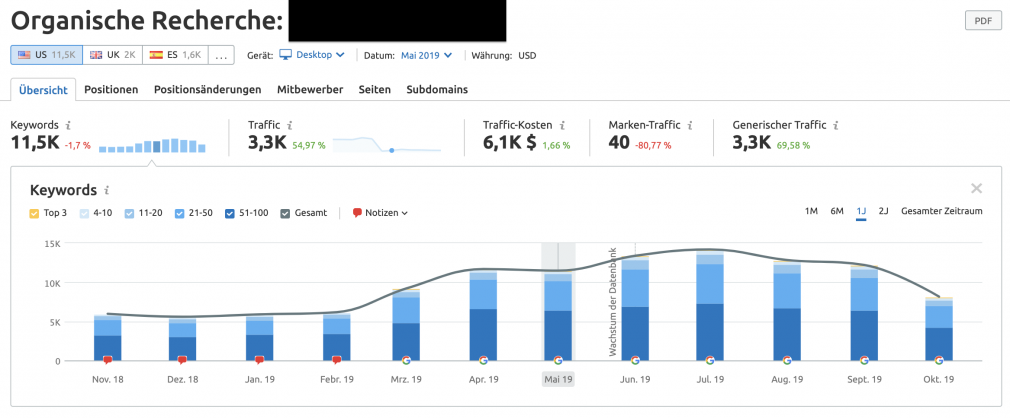Toggle the Gesamt line checkbox
This screenshot has width=1010, height=418.
click(x=285, y=213)
